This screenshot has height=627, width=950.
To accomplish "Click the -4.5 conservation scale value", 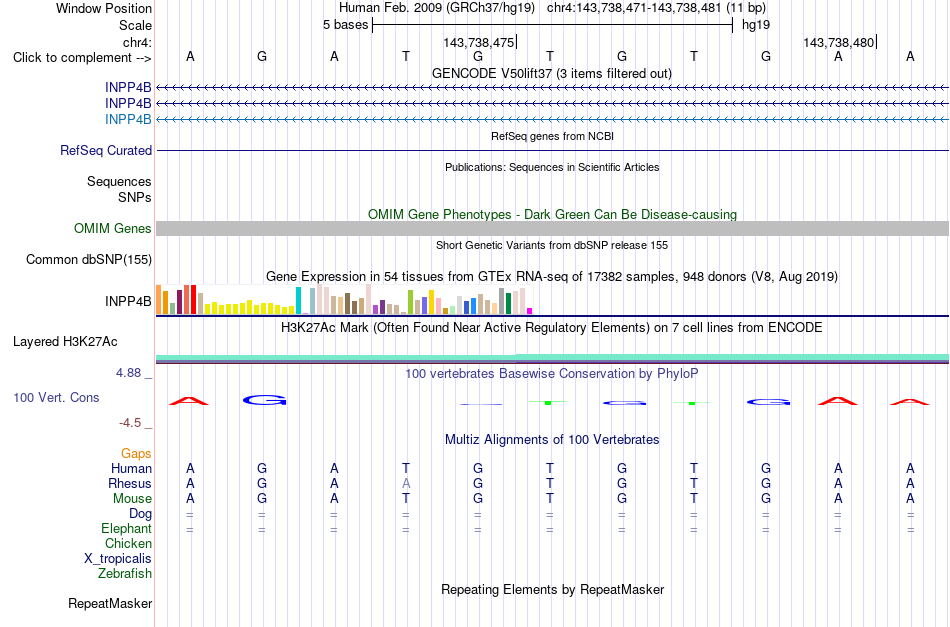I will pyautogui.click(x=130, y=423).
